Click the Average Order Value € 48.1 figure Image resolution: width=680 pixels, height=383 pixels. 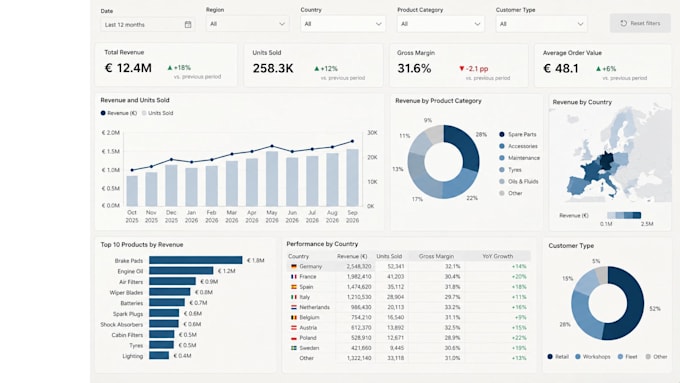(x=561, y=69)
